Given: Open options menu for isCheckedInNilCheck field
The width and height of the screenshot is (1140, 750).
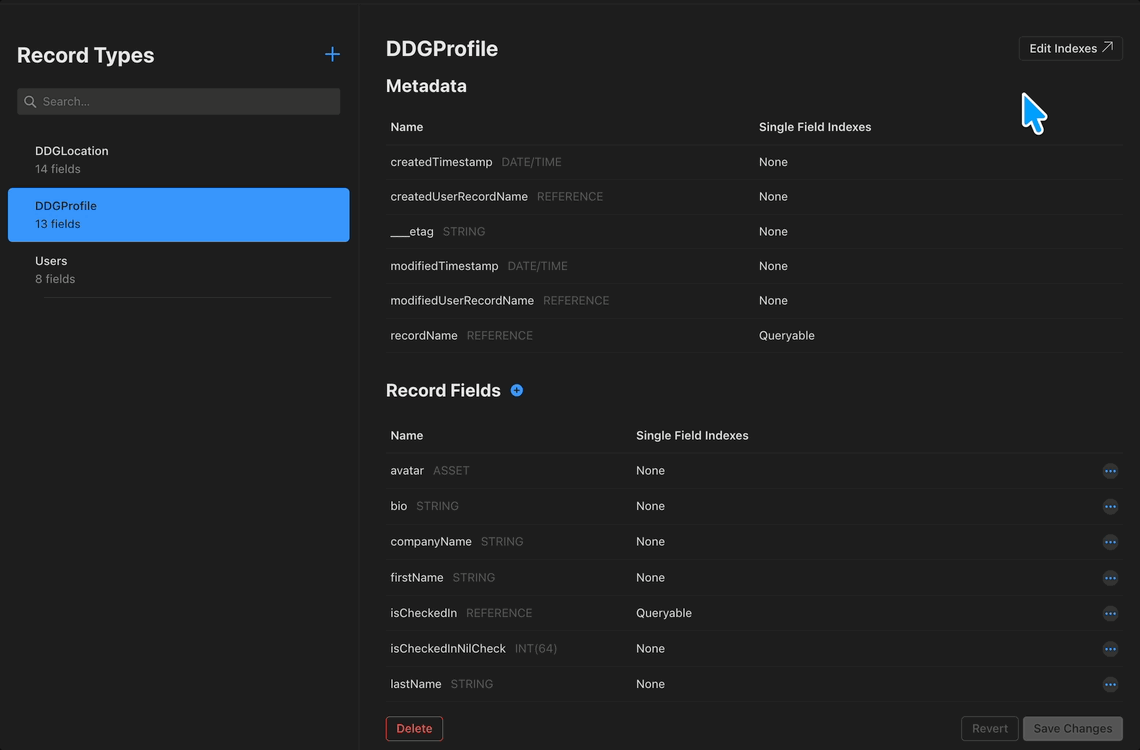Looking at the screenshot, I should tap(1109, 649).
